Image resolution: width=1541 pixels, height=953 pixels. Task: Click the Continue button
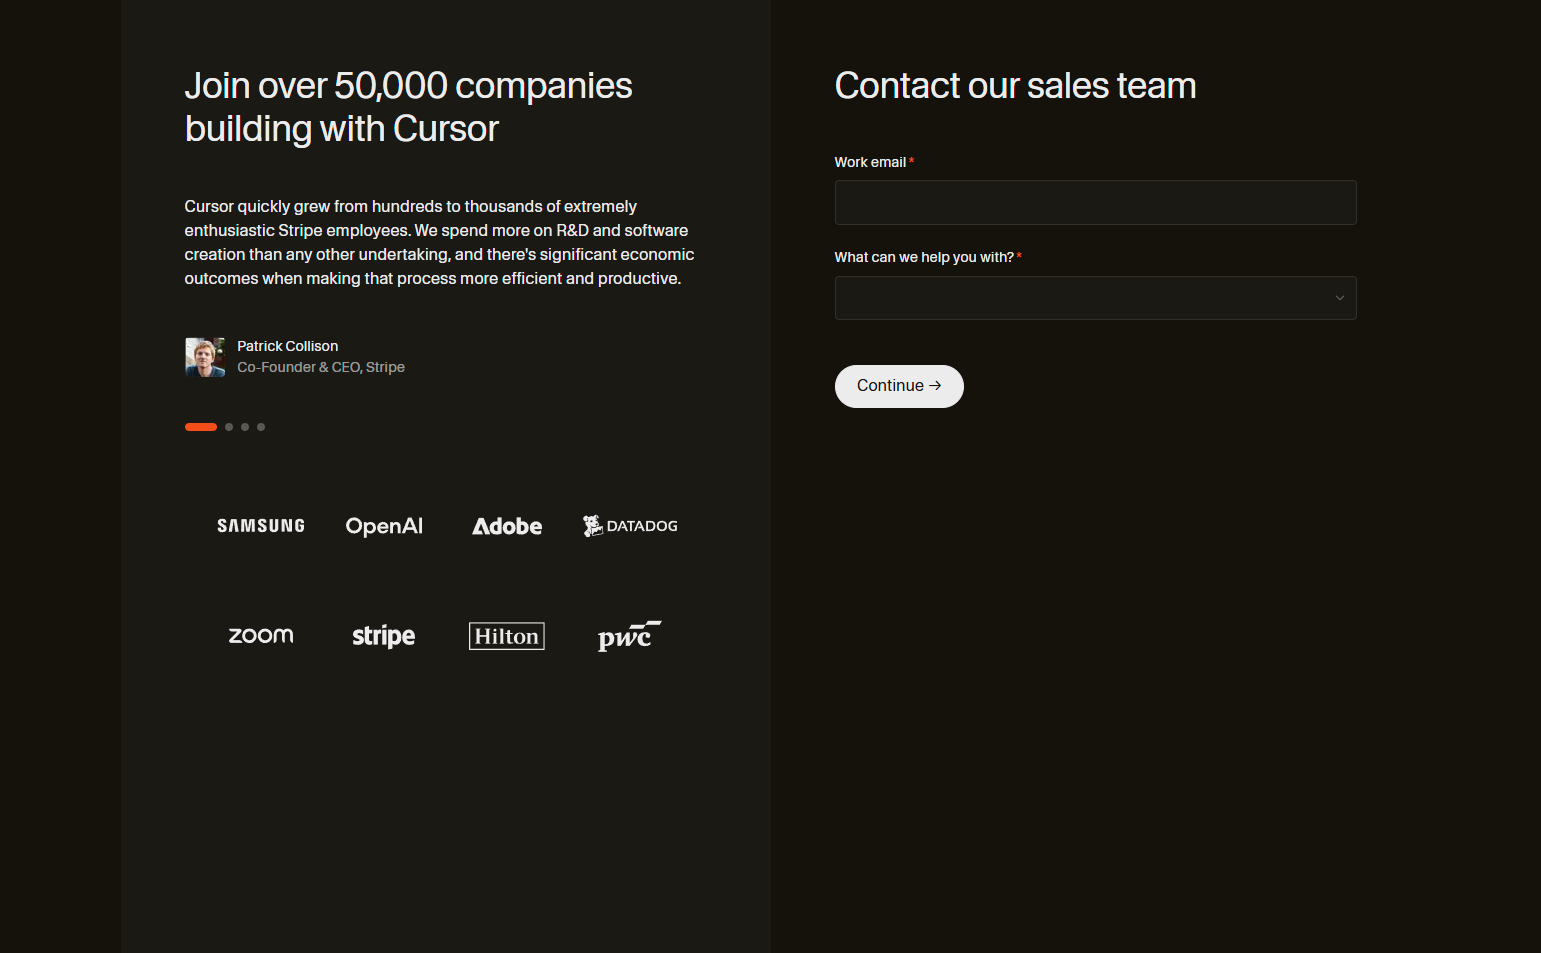pyautogui.click(x=898, y=386)
